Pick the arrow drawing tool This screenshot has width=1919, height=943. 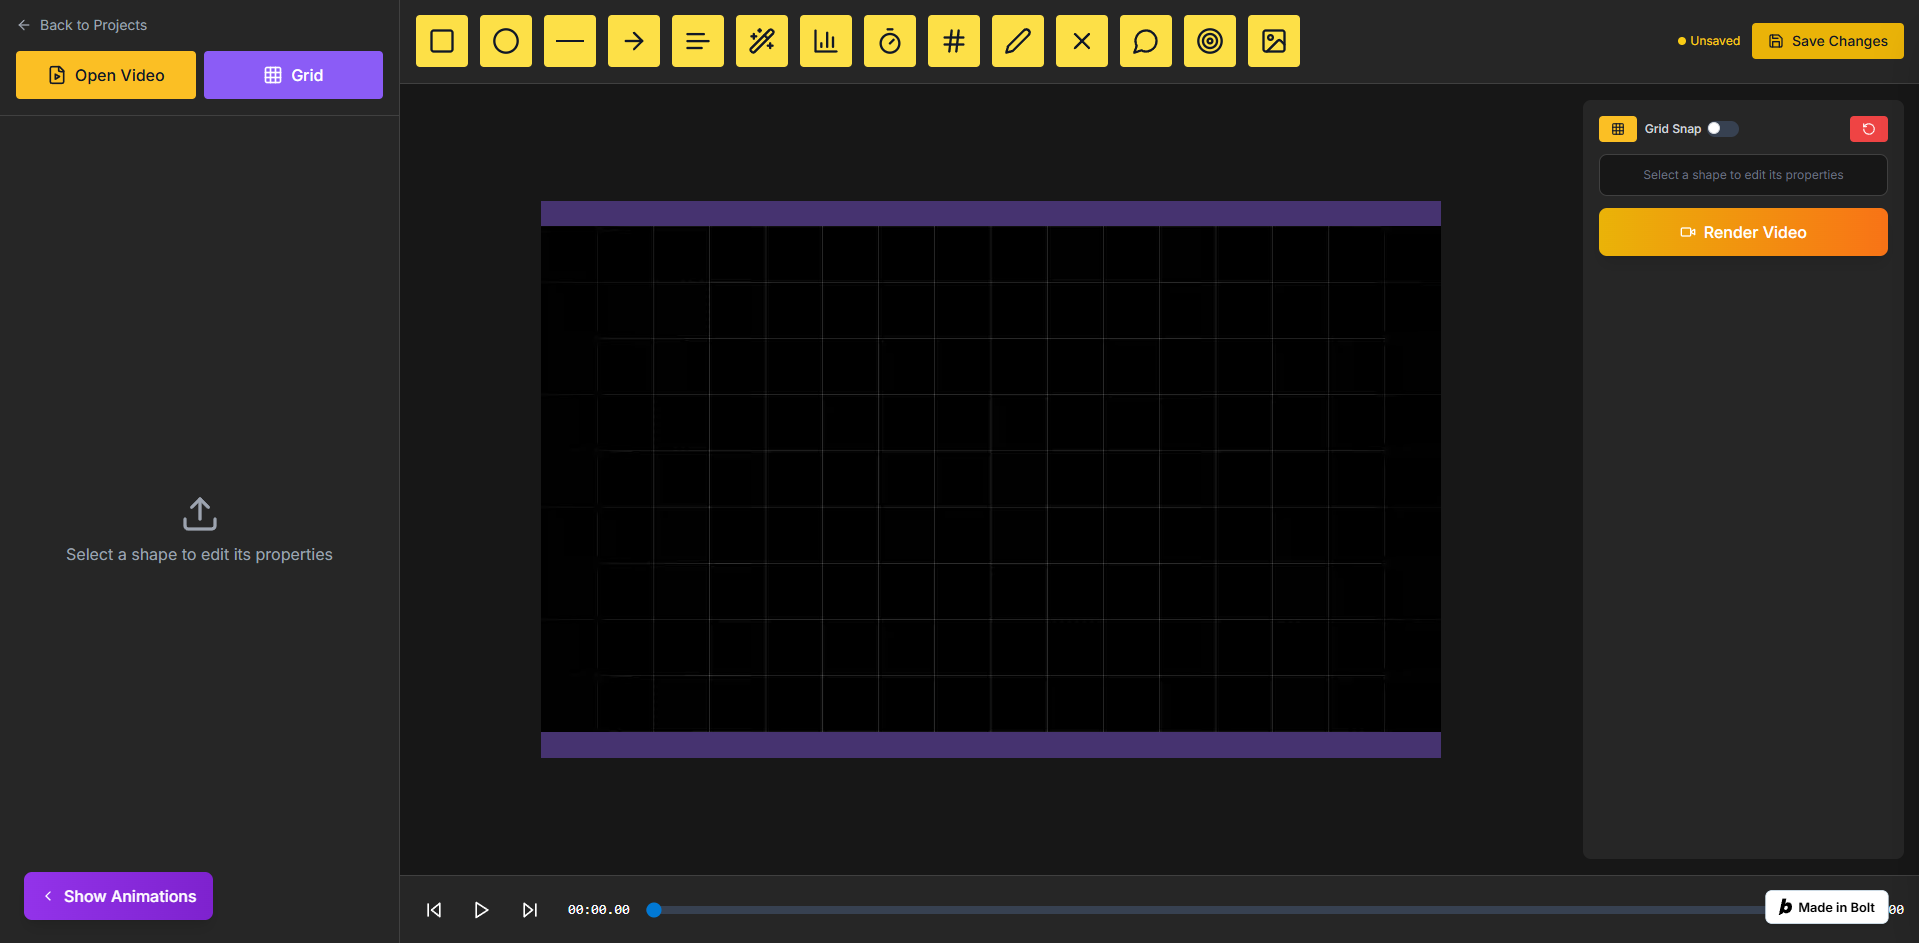pyautogui.click(x=634, y=41)
